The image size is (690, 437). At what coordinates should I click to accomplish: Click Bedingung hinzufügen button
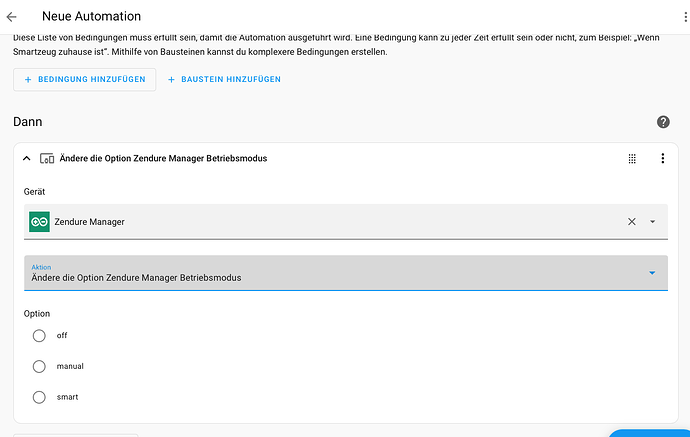(84, 80)
